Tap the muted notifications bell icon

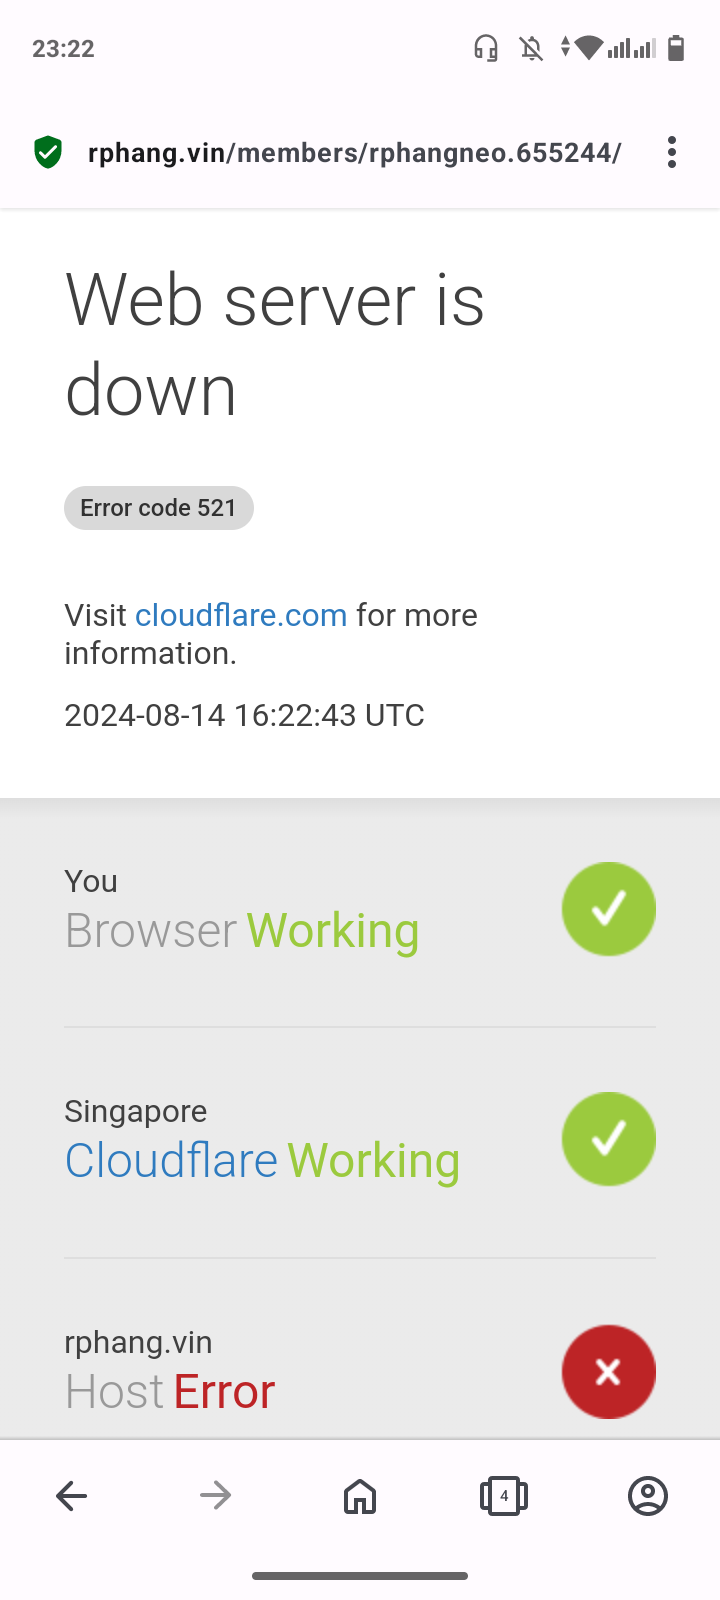click(x=531, y=48)
